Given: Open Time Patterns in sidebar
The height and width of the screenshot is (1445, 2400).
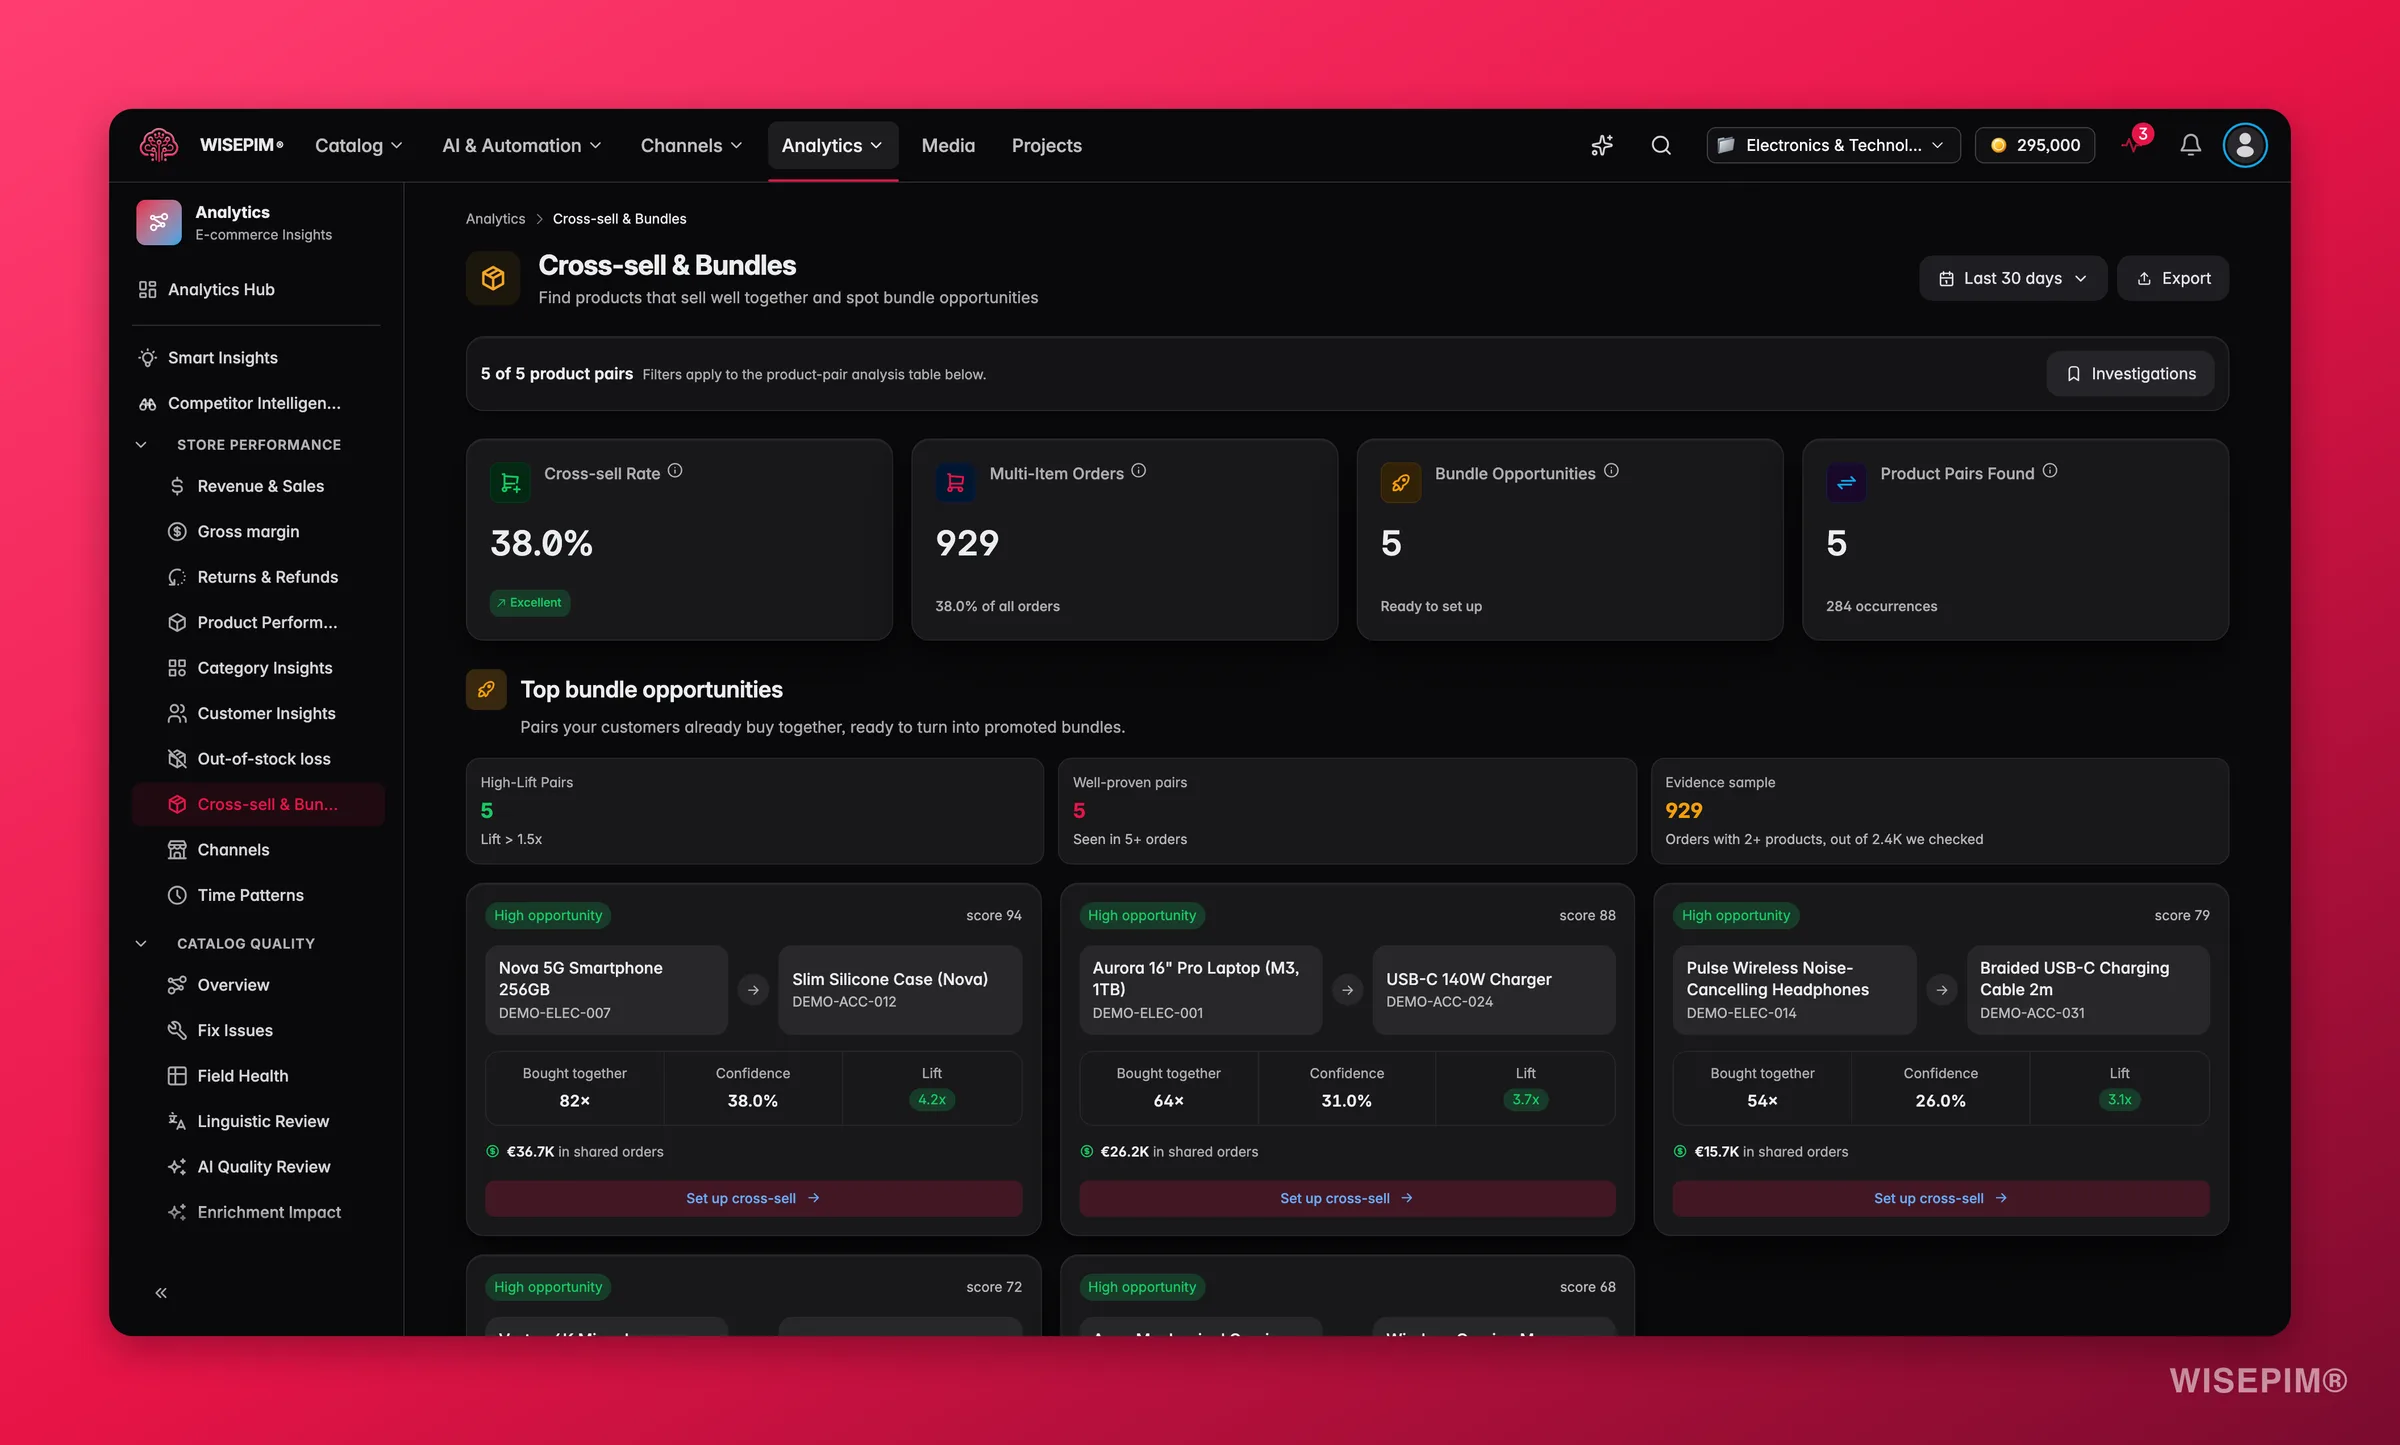Looking at the screenshot, I should (257, 894).
